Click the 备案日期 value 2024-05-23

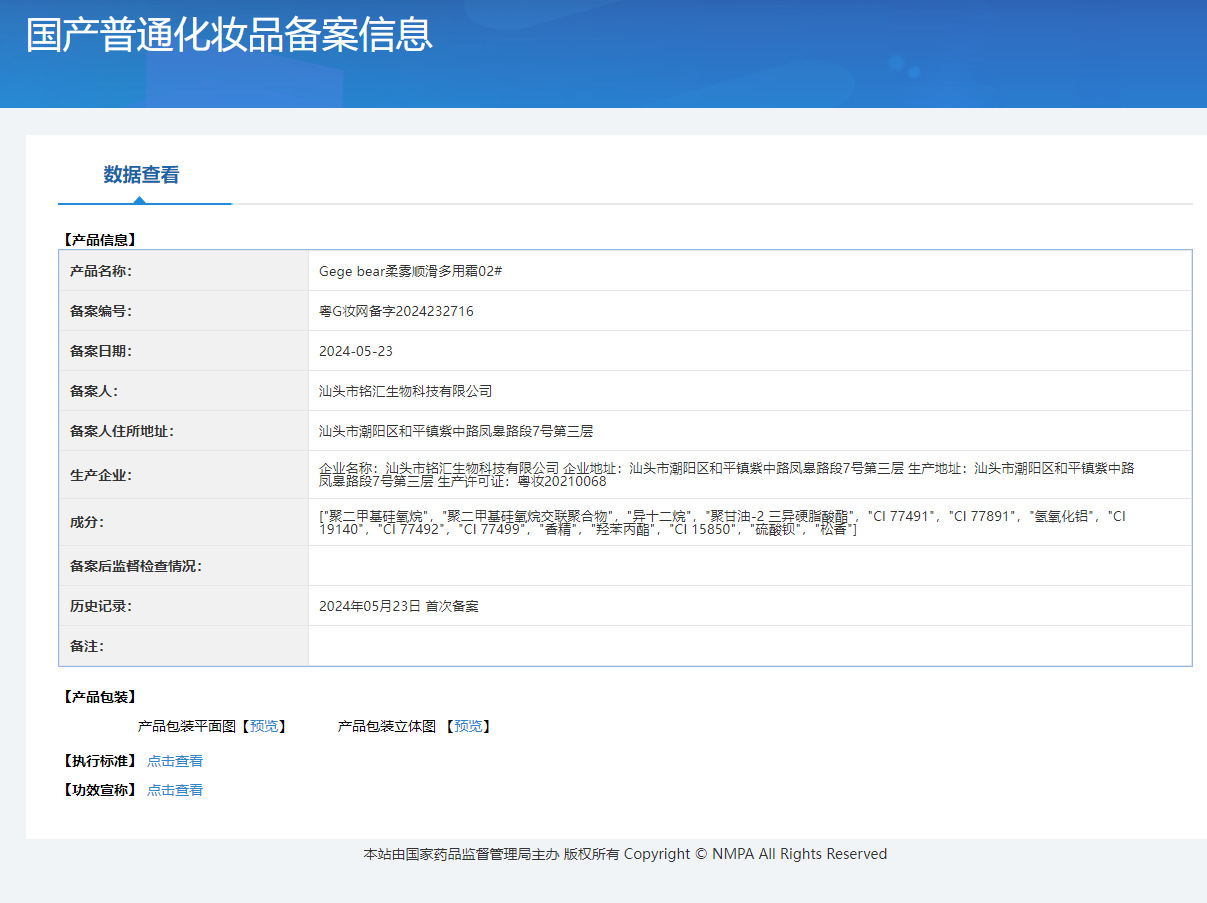pyautogui.click(x=355, y=351)
